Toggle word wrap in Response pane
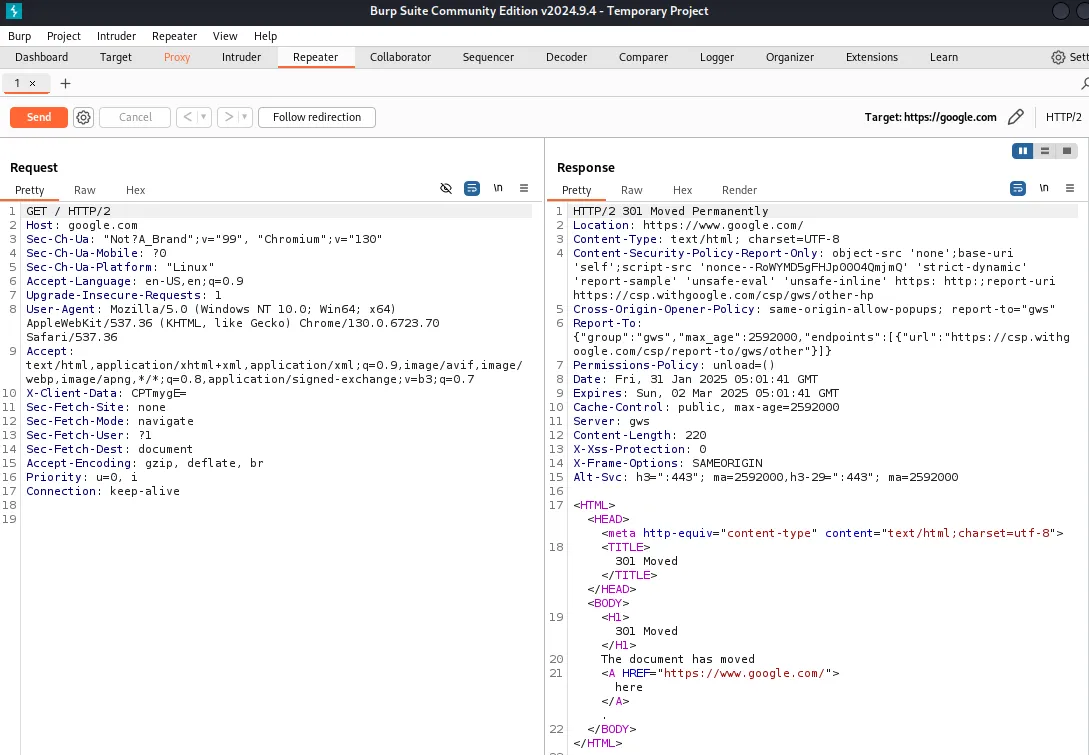 pyautogui.click(x=1017, y=188)
